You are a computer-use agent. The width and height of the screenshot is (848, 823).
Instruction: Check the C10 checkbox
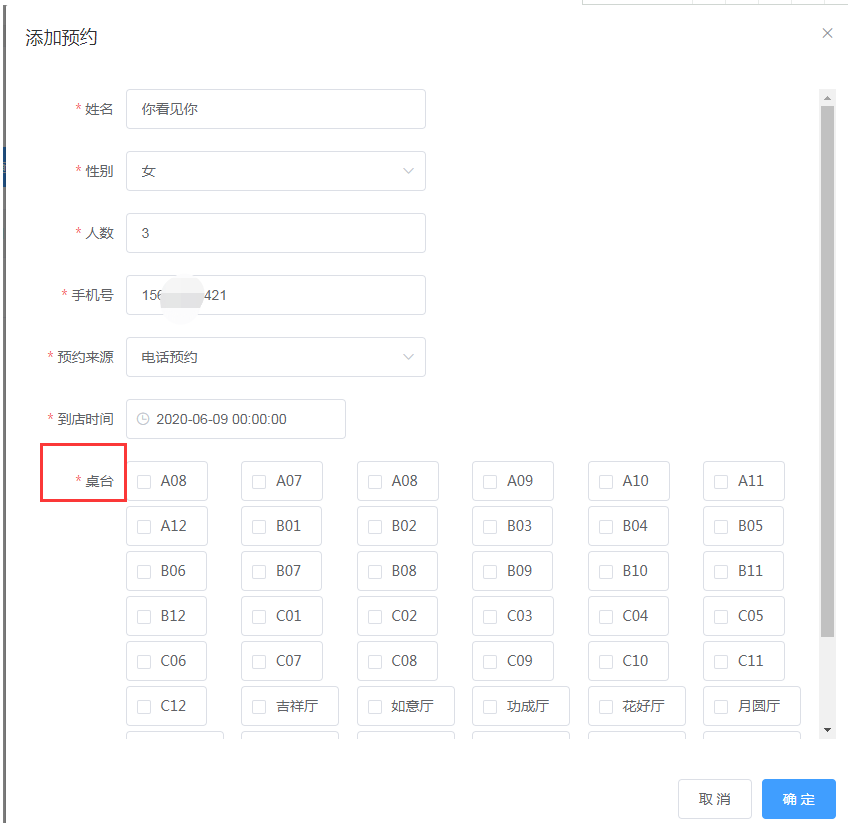point(606,662)
